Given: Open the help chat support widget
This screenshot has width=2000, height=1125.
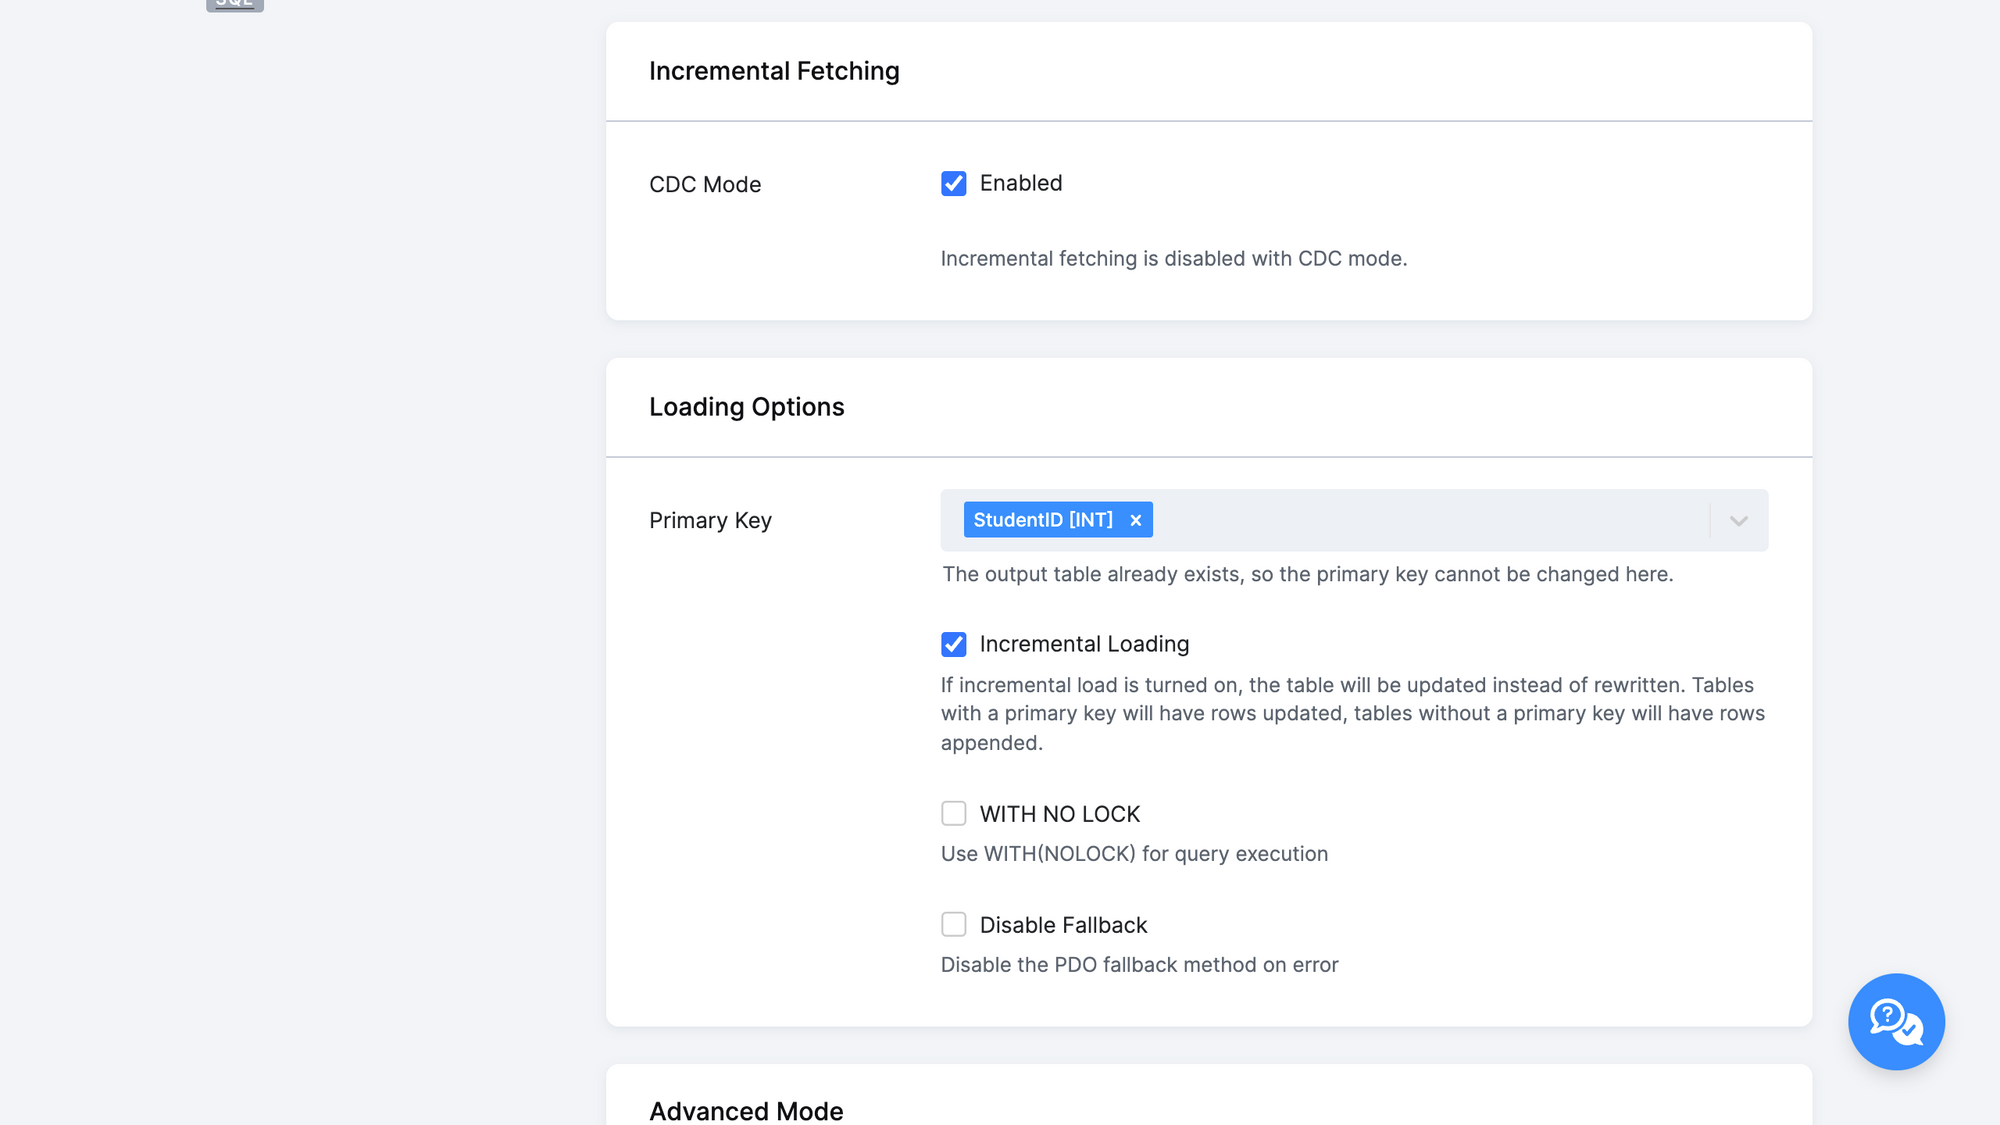Looking at the screenshot, I should pos(1896,1021).
